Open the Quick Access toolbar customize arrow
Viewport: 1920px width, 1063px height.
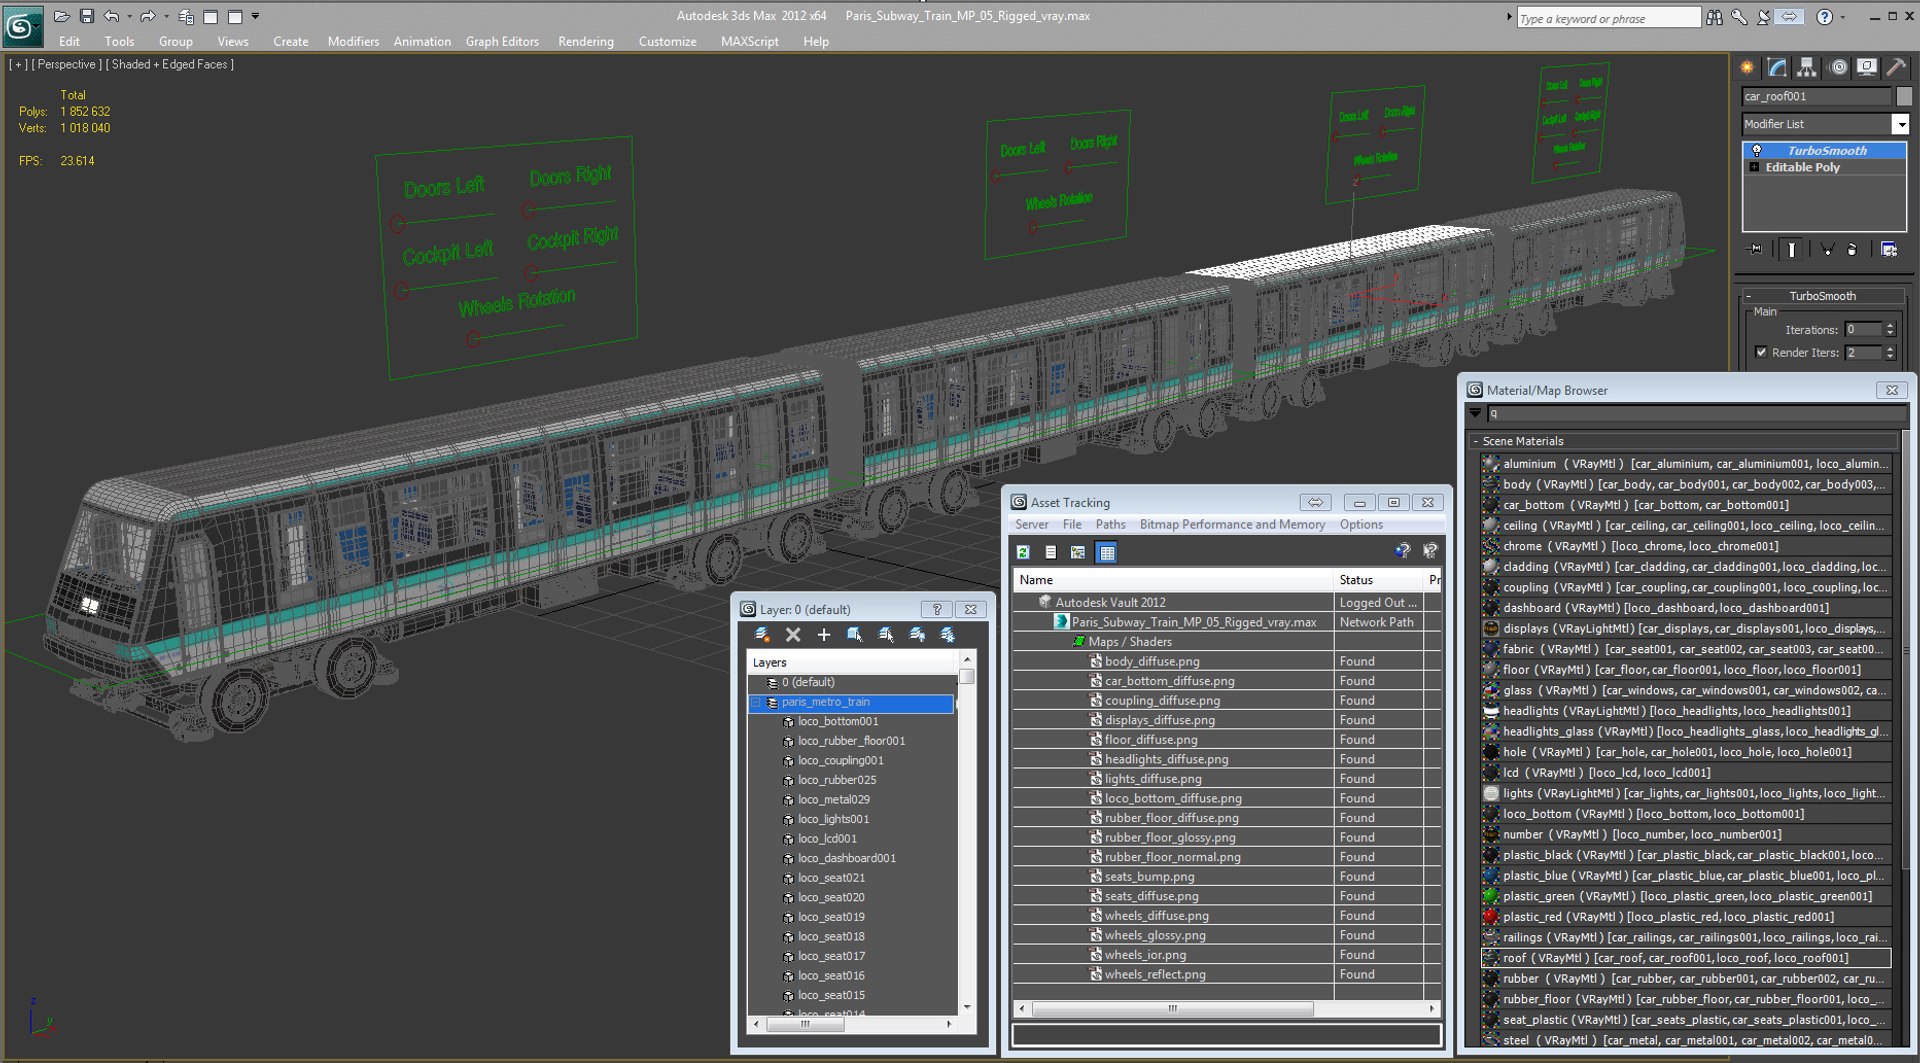(256, 16)
